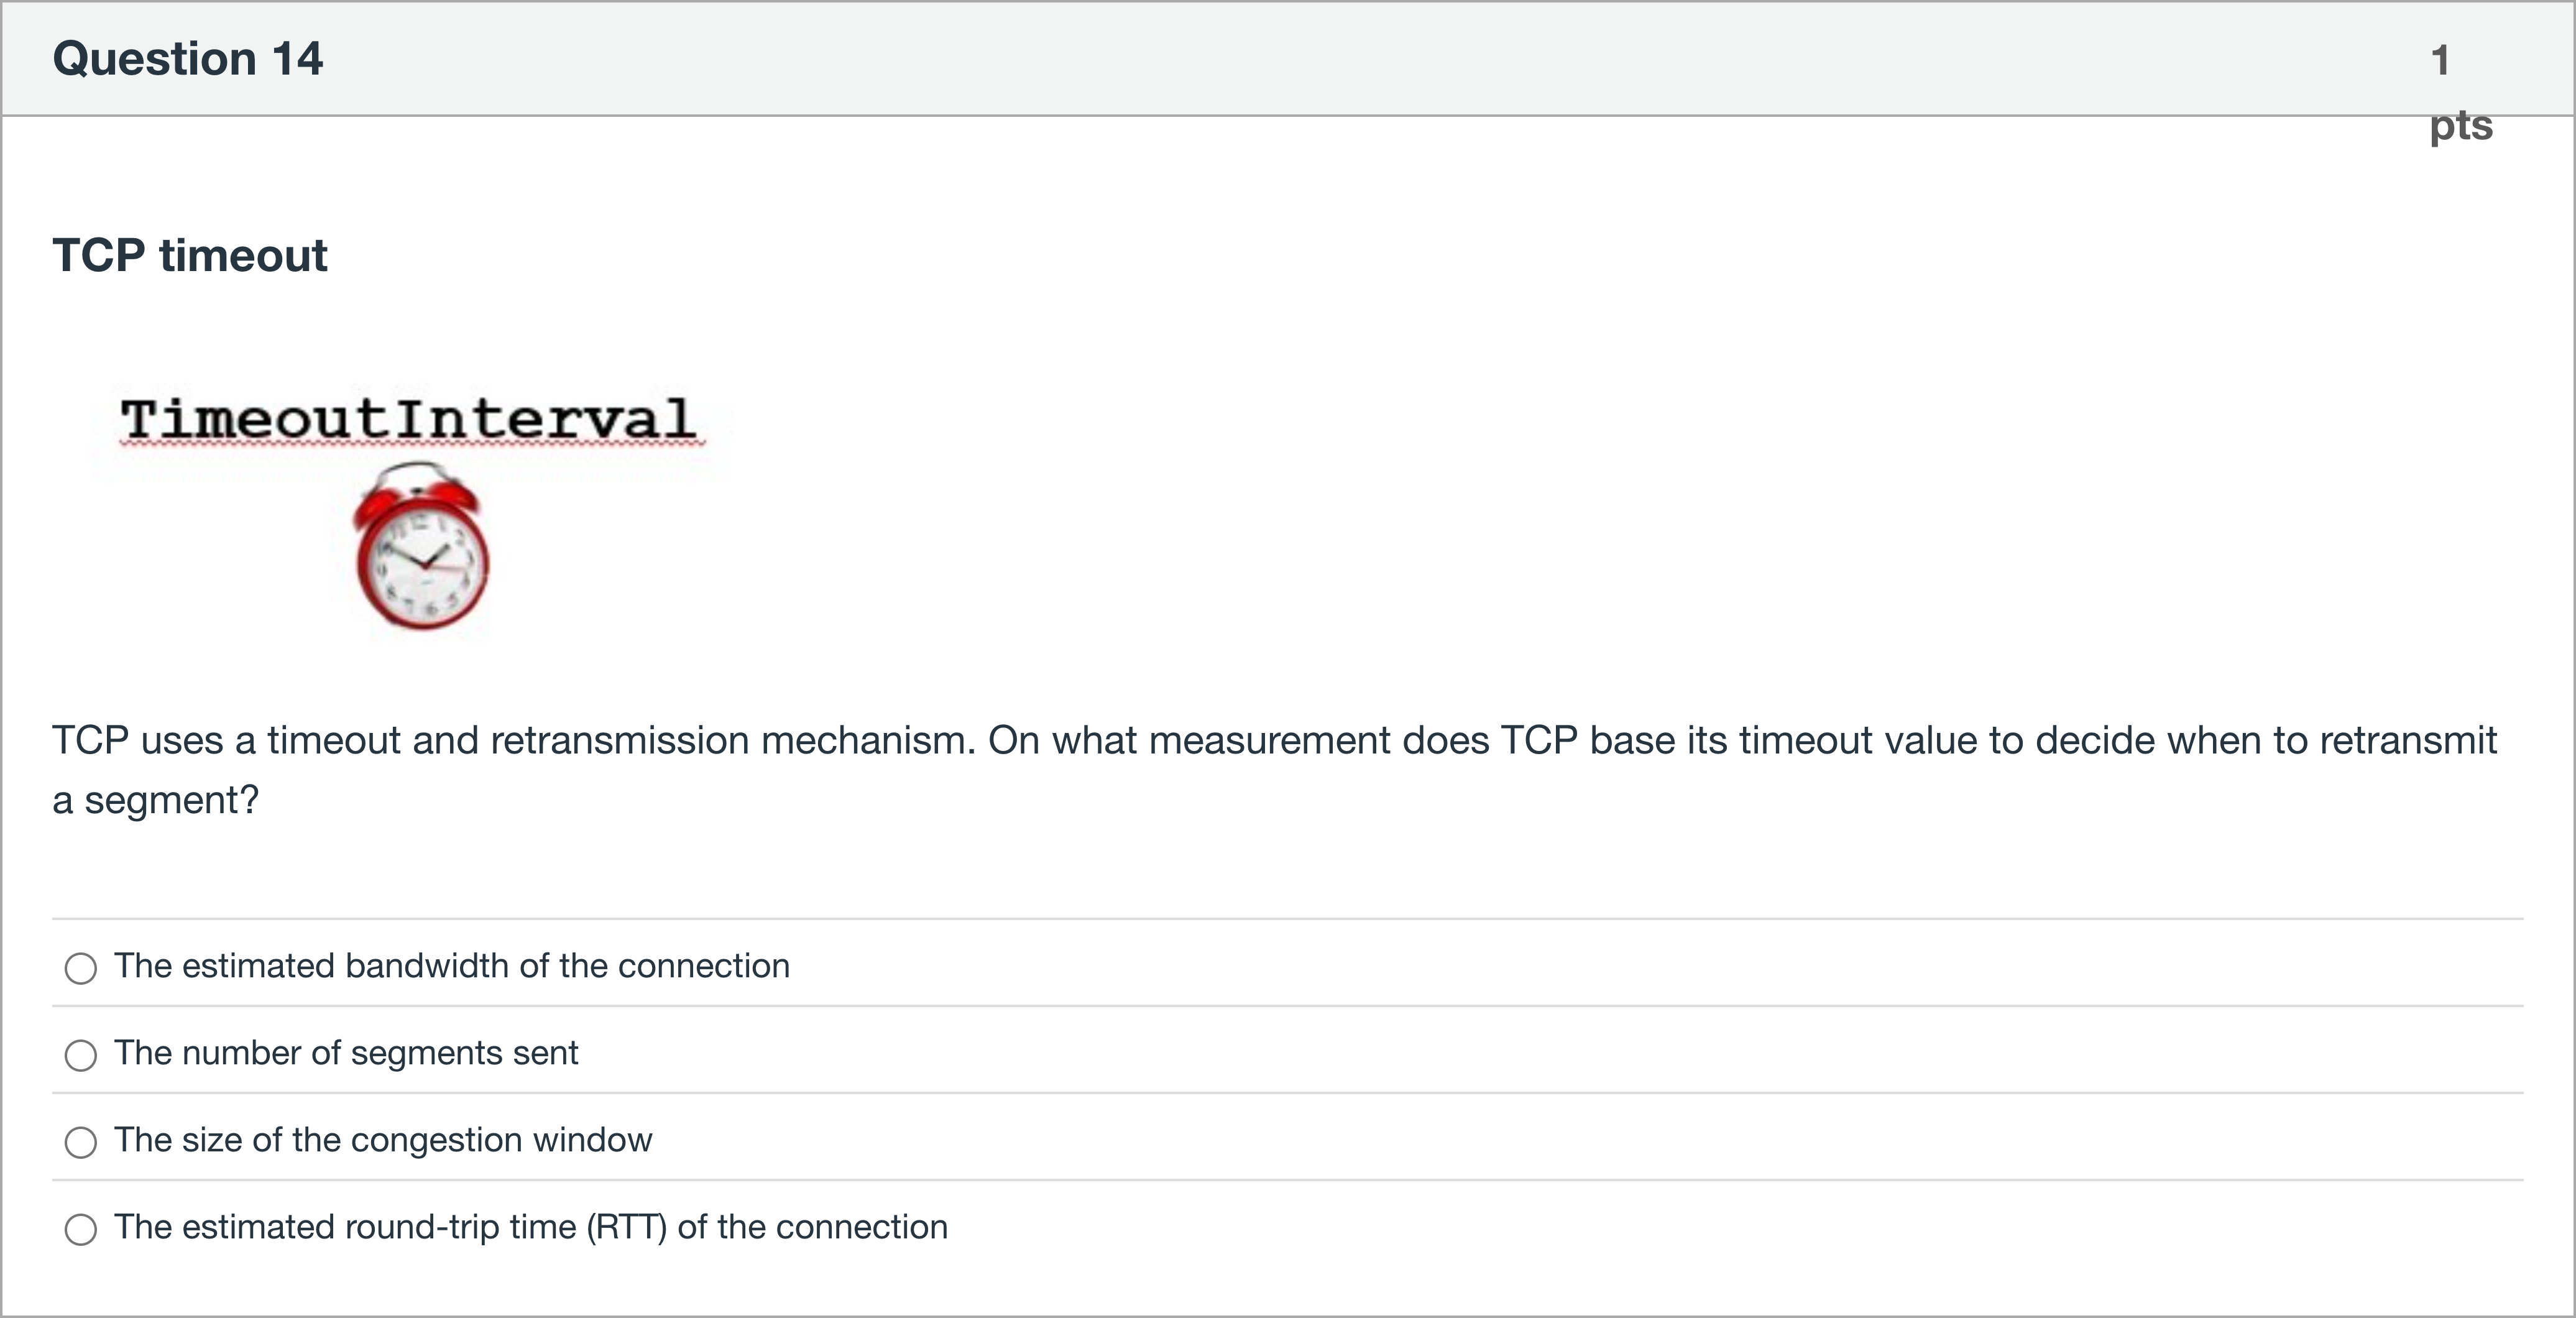Click the Question 14 heading
This screenshot has width=2576, height=1318.
pyautogui.click(x=188, y=58)
